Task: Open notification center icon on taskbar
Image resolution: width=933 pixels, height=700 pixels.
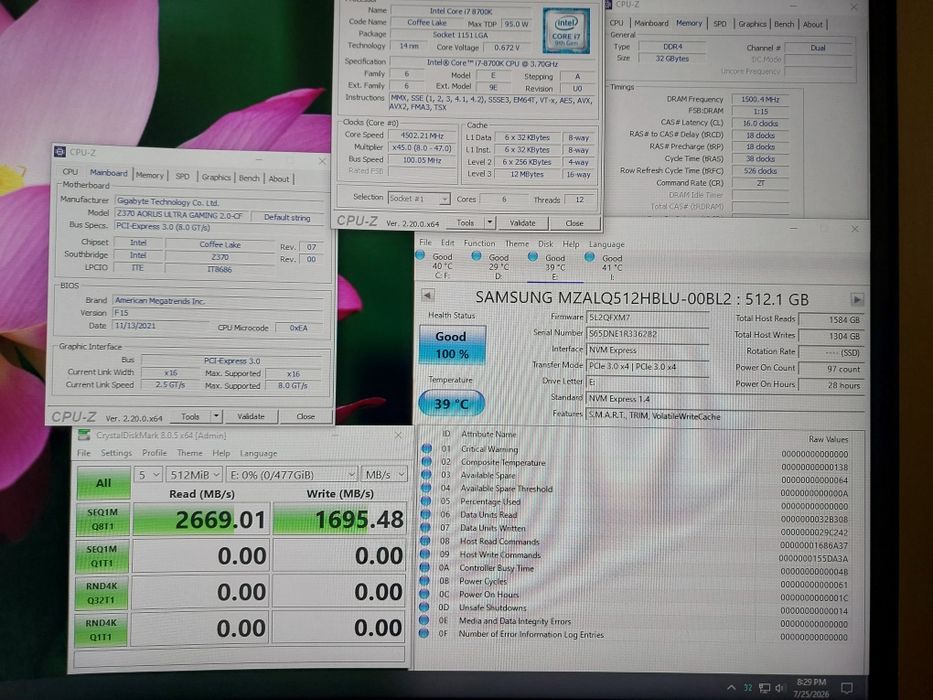Action: click(846, 688)
